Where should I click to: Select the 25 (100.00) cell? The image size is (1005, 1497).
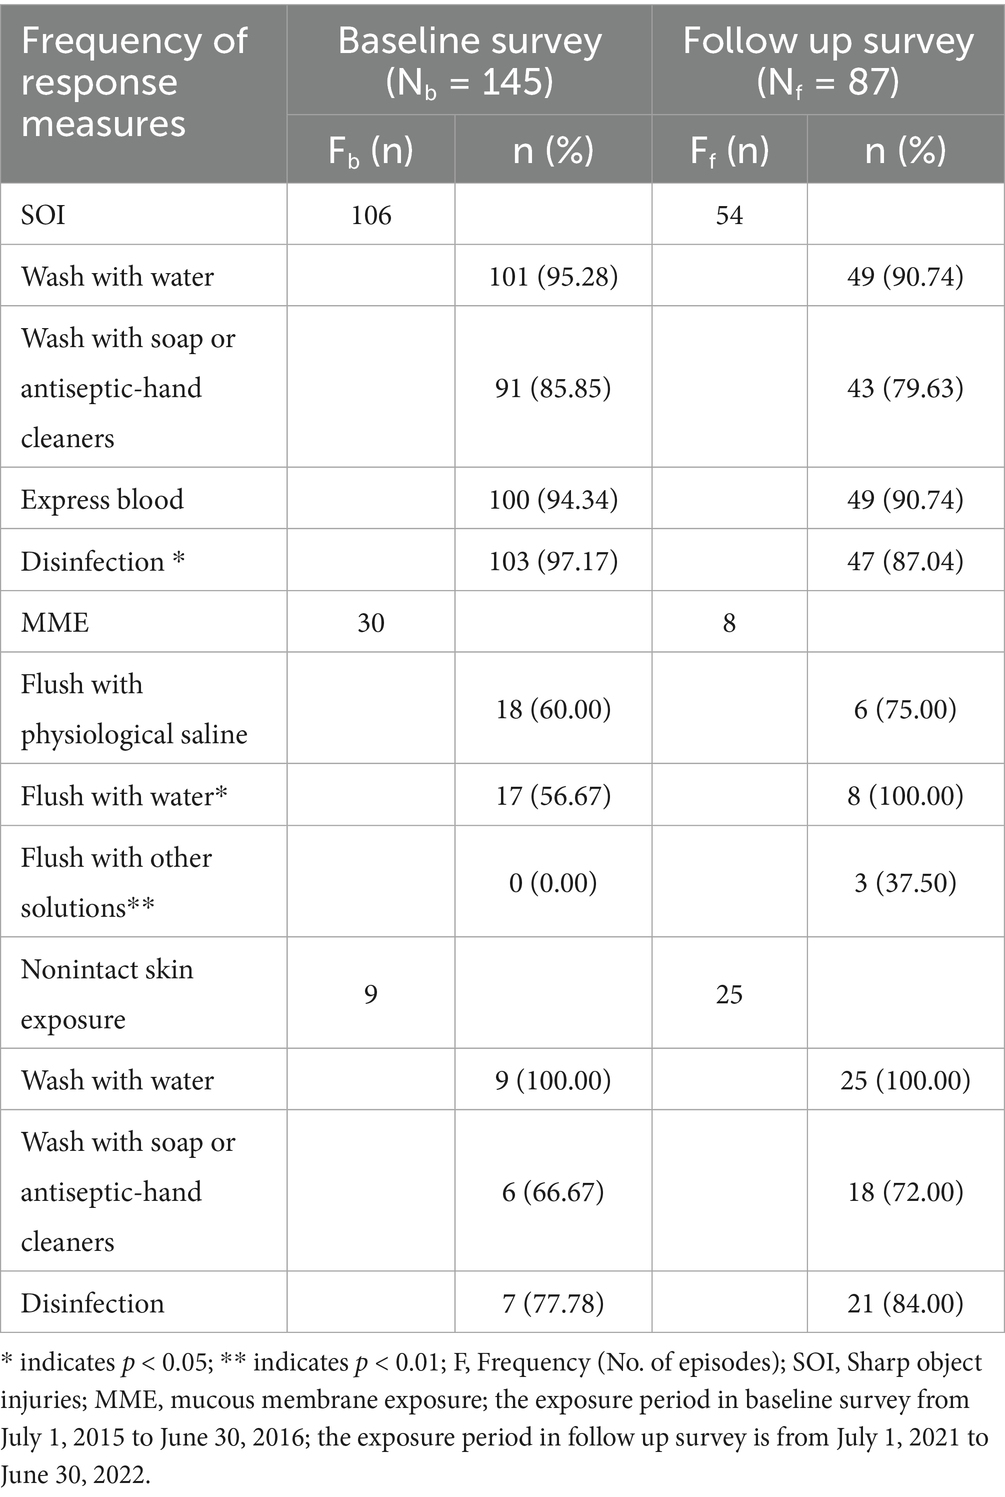905,1080
